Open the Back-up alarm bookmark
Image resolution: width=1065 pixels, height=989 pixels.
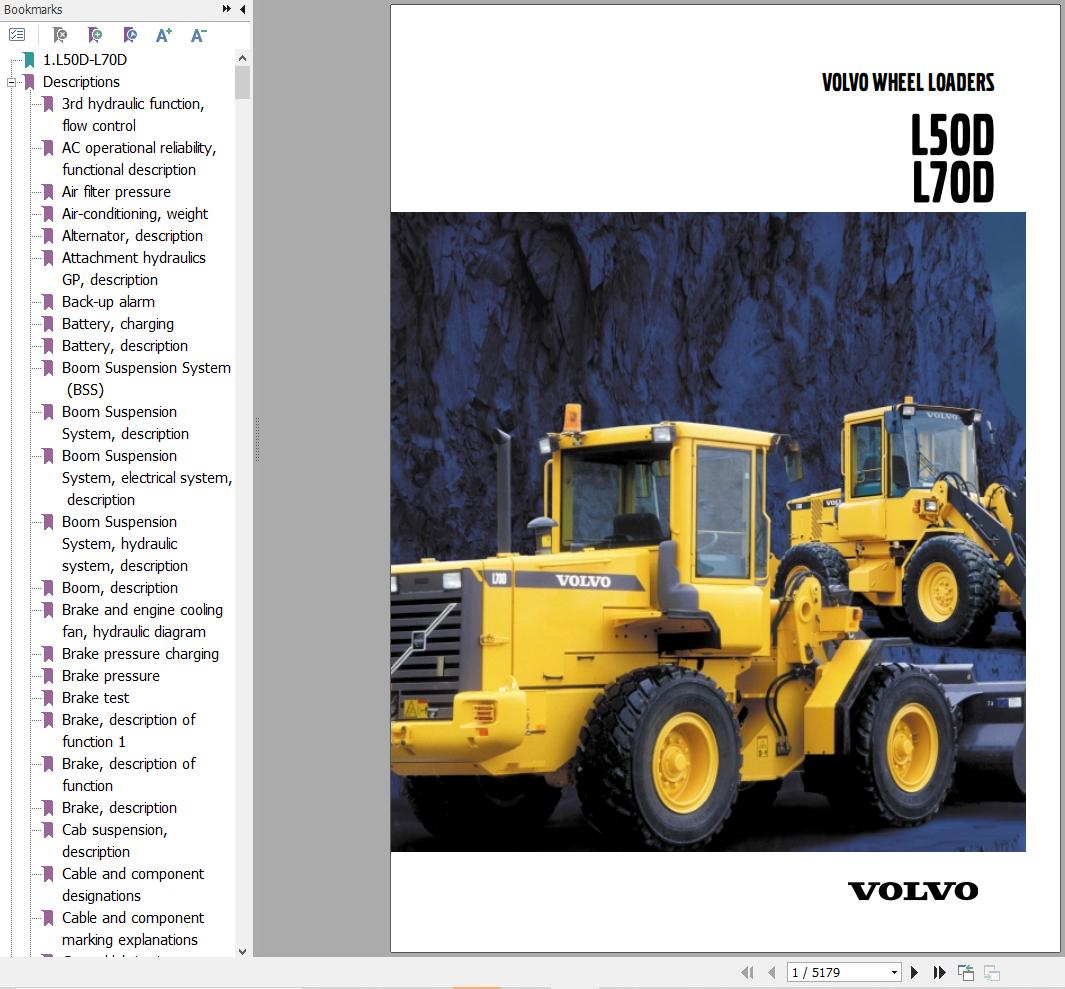point(110,301)
